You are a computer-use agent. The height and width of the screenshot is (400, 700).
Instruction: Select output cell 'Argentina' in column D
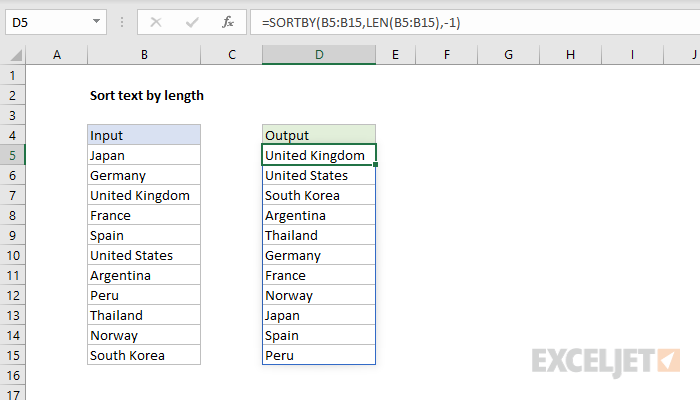pos(319,215)
